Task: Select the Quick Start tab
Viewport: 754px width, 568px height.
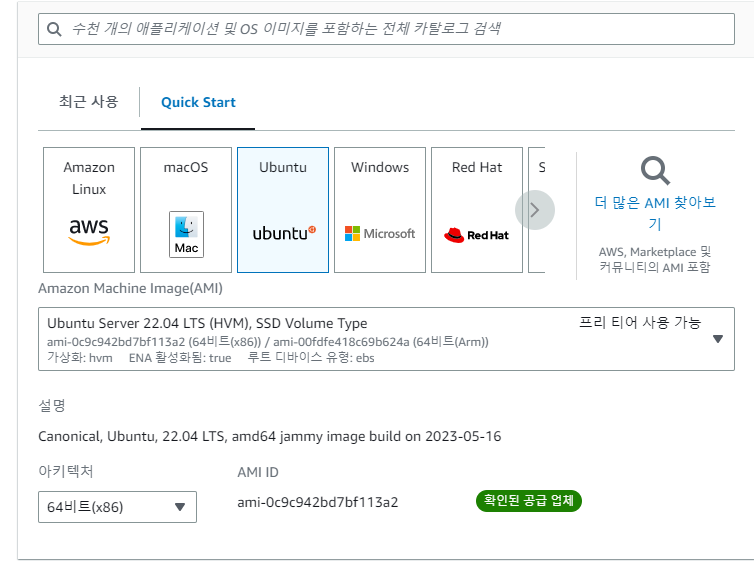Action: 198,102
